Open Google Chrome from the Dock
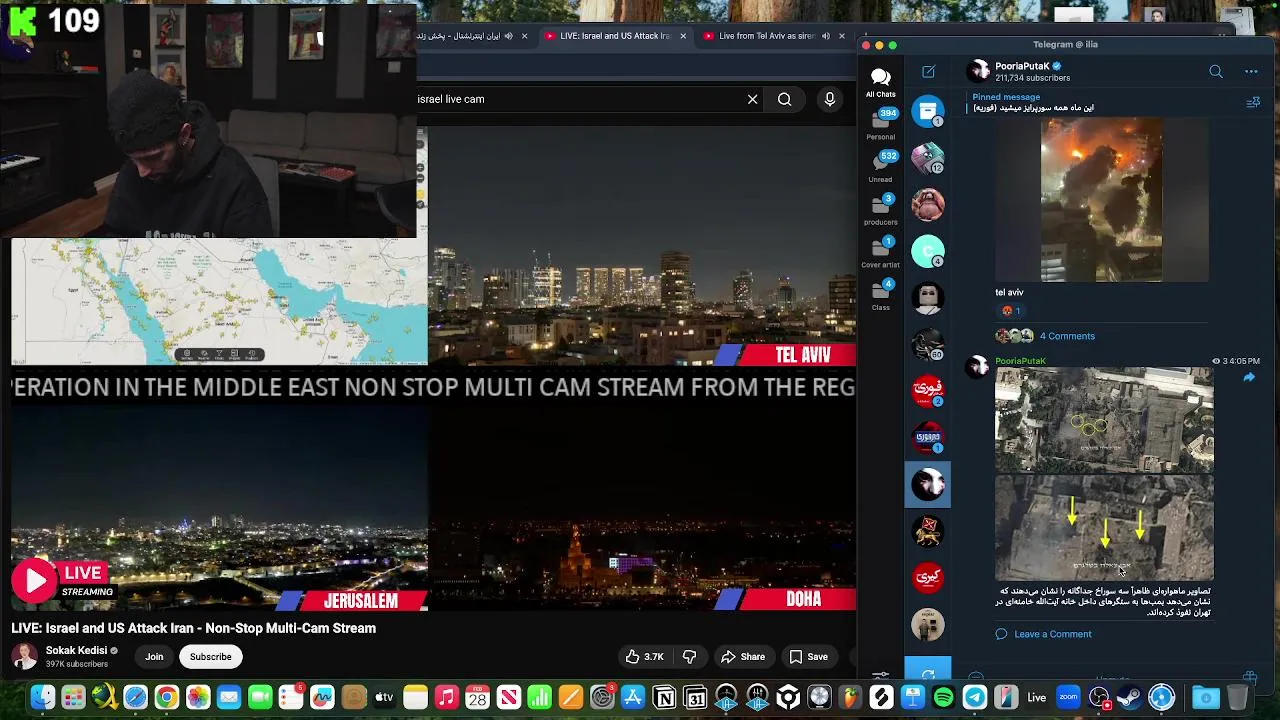This screenshot has width=1280, height=720. [x=167, y=697]
